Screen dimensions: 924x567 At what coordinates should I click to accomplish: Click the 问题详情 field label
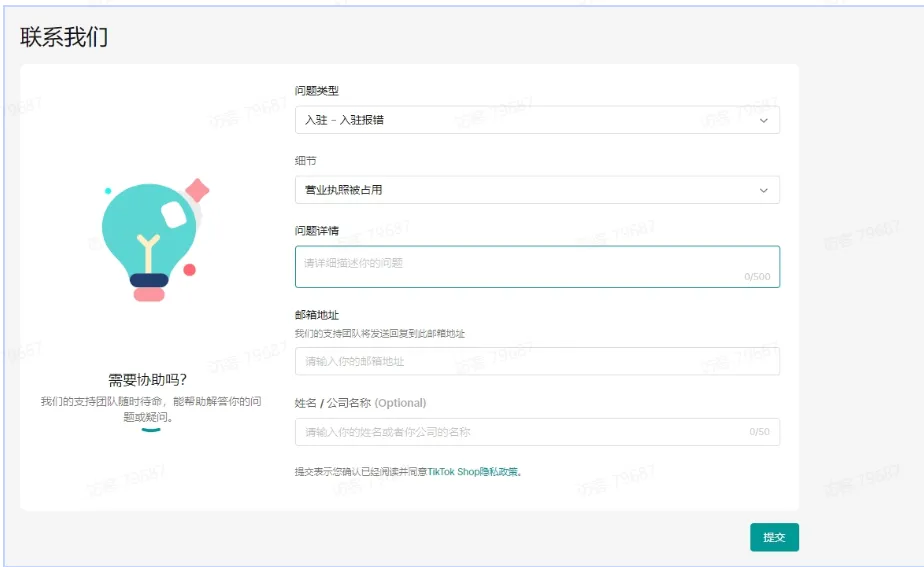pos(316,230)
